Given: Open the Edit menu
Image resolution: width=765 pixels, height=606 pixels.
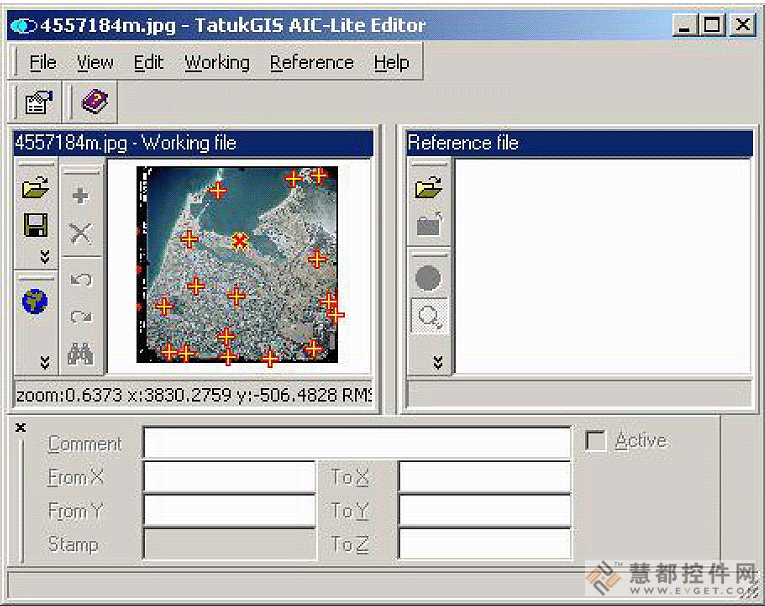Looking at the screenshot, I should (x=148, y=62).
